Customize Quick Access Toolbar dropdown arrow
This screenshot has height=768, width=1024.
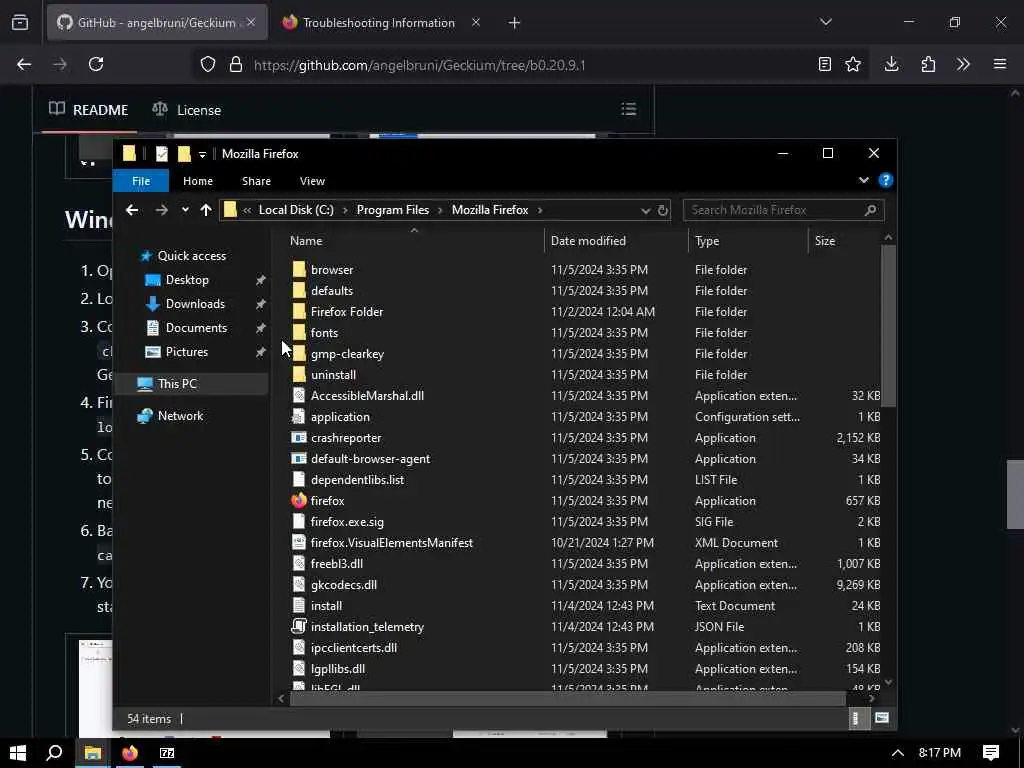coord(202,154)
